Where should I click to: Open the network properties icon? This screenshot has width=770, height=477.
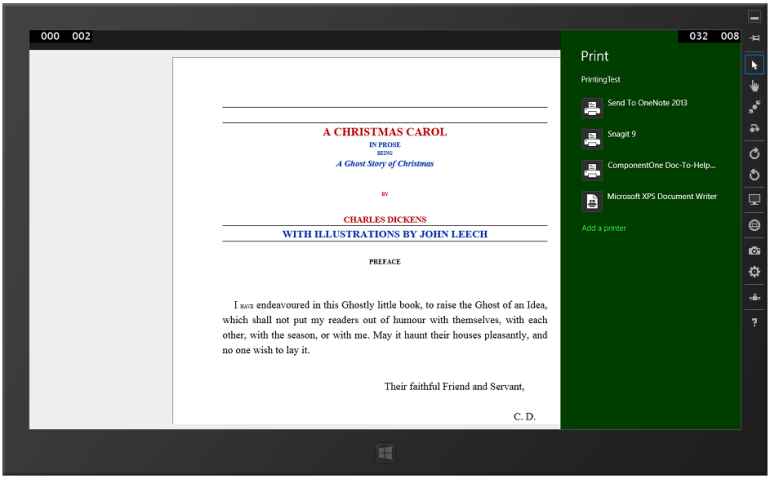point(754,297)
